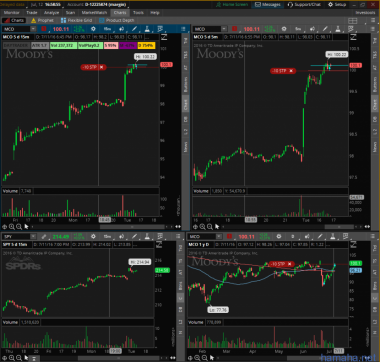Open the 15m timeframe selector in SPY chart
The width and height of the screenshot is (380, 362).
click(x=107, y=236)
